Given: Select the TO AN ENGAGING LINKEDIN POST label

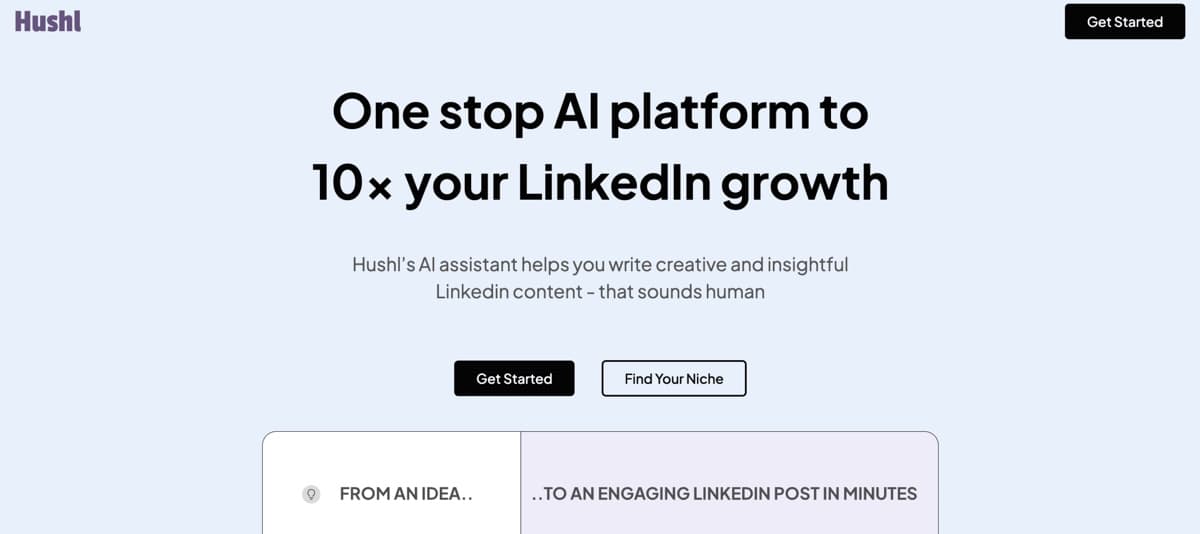Looking at the screenshot, I should coord(724,494).
